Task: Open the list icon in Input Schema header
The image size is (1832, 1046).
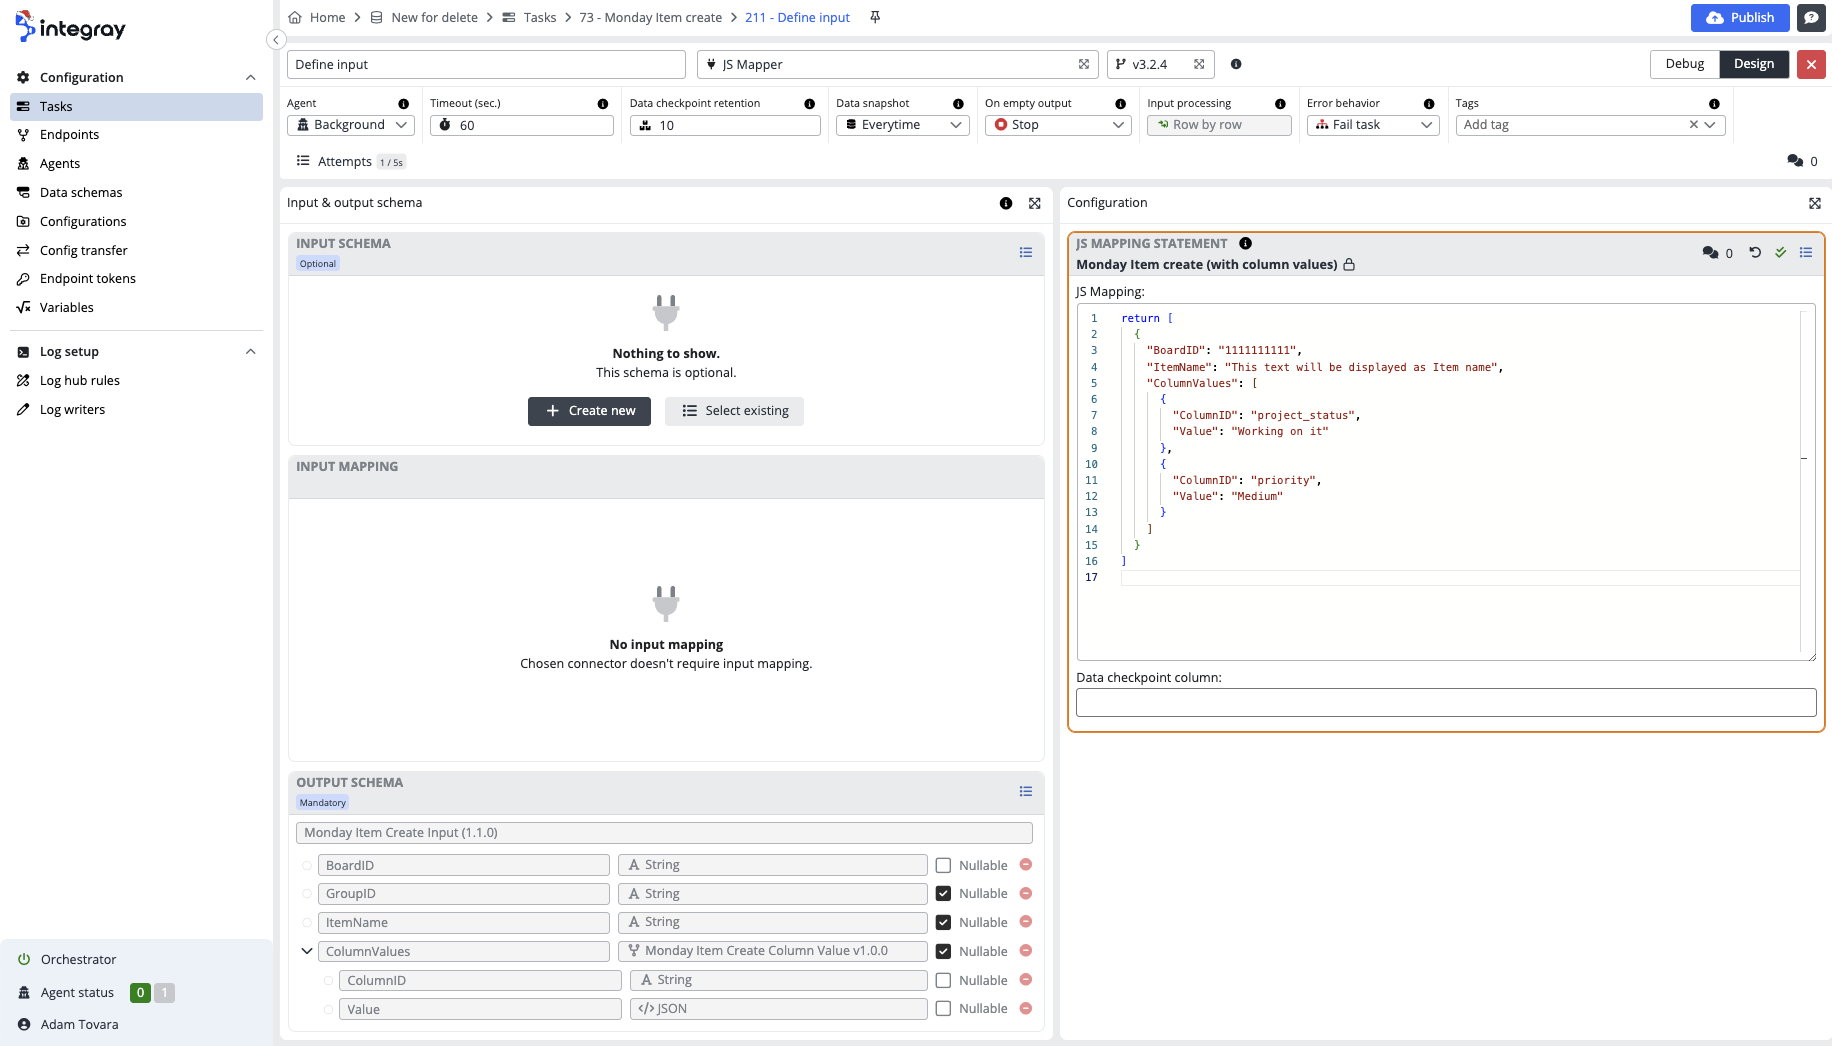Action: (x=1025, y=253)
